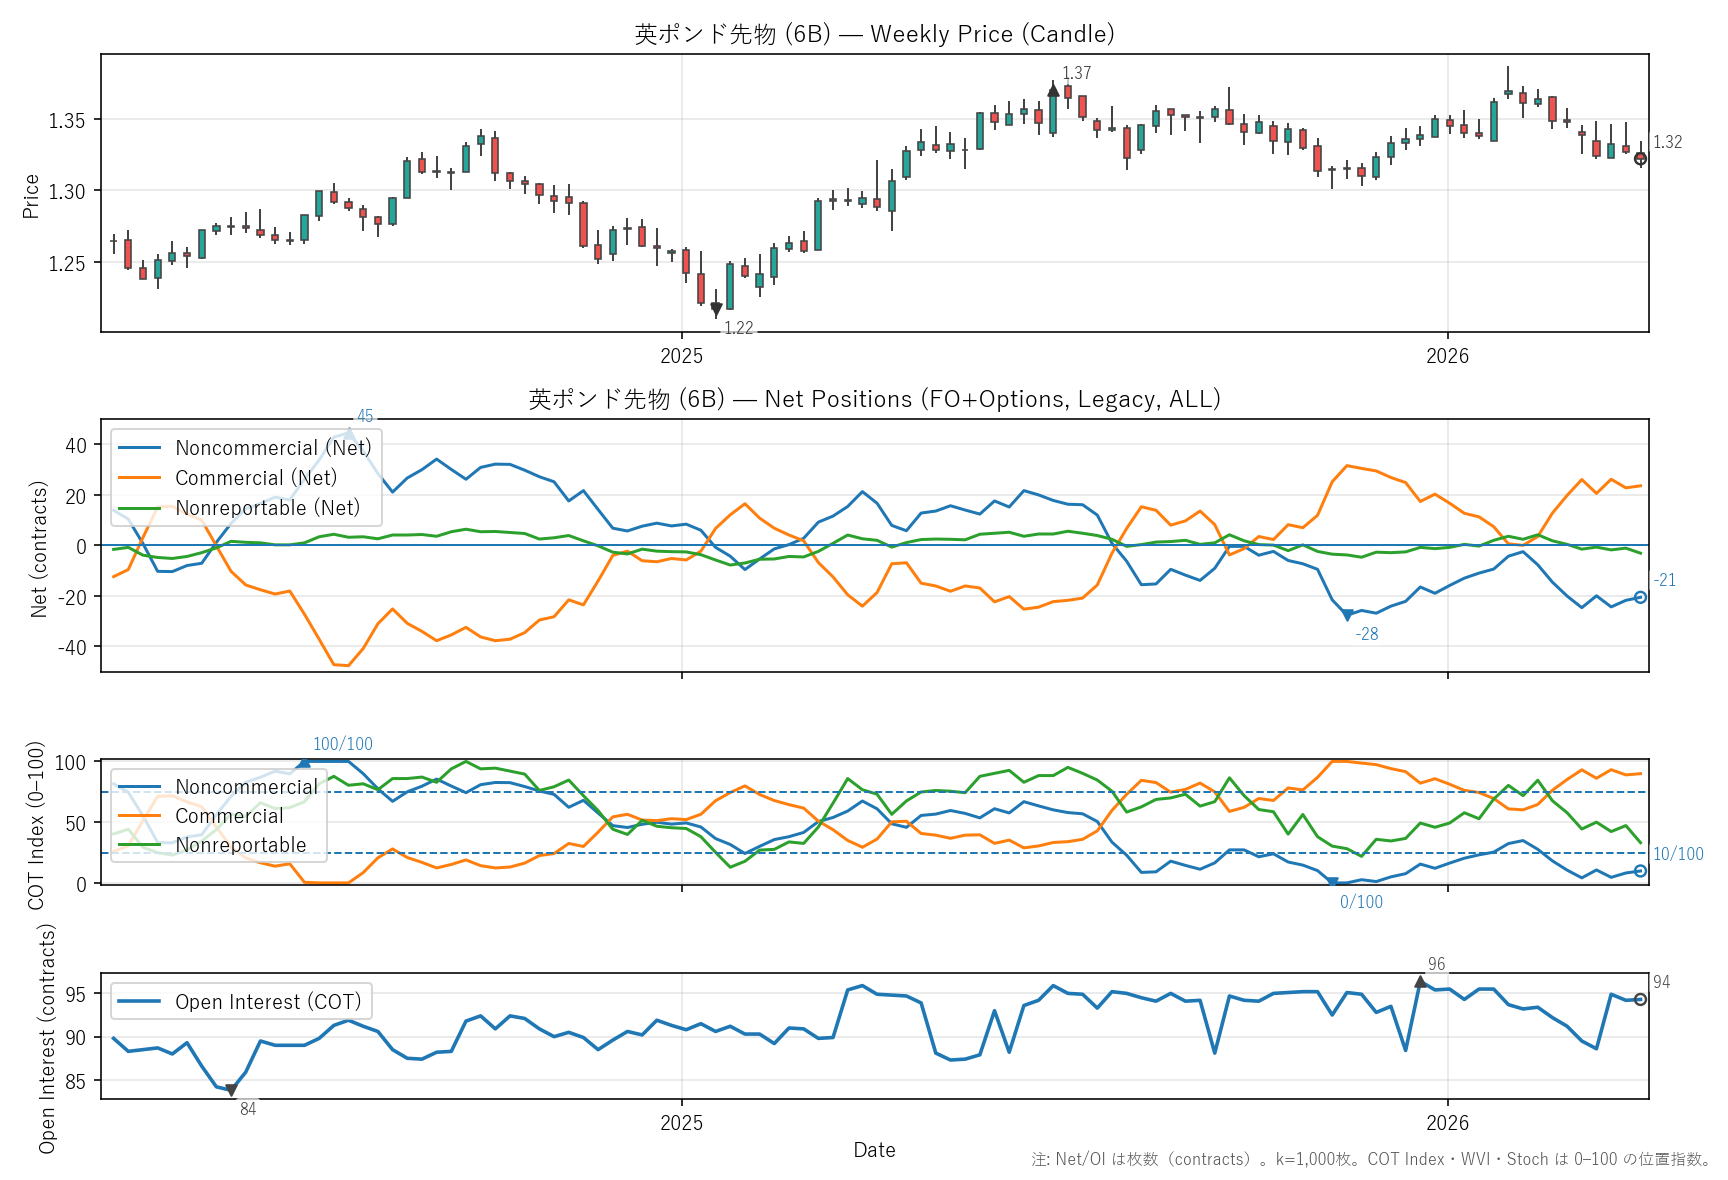Click the 100/100 COT index high label

click(x=342, y=744)
